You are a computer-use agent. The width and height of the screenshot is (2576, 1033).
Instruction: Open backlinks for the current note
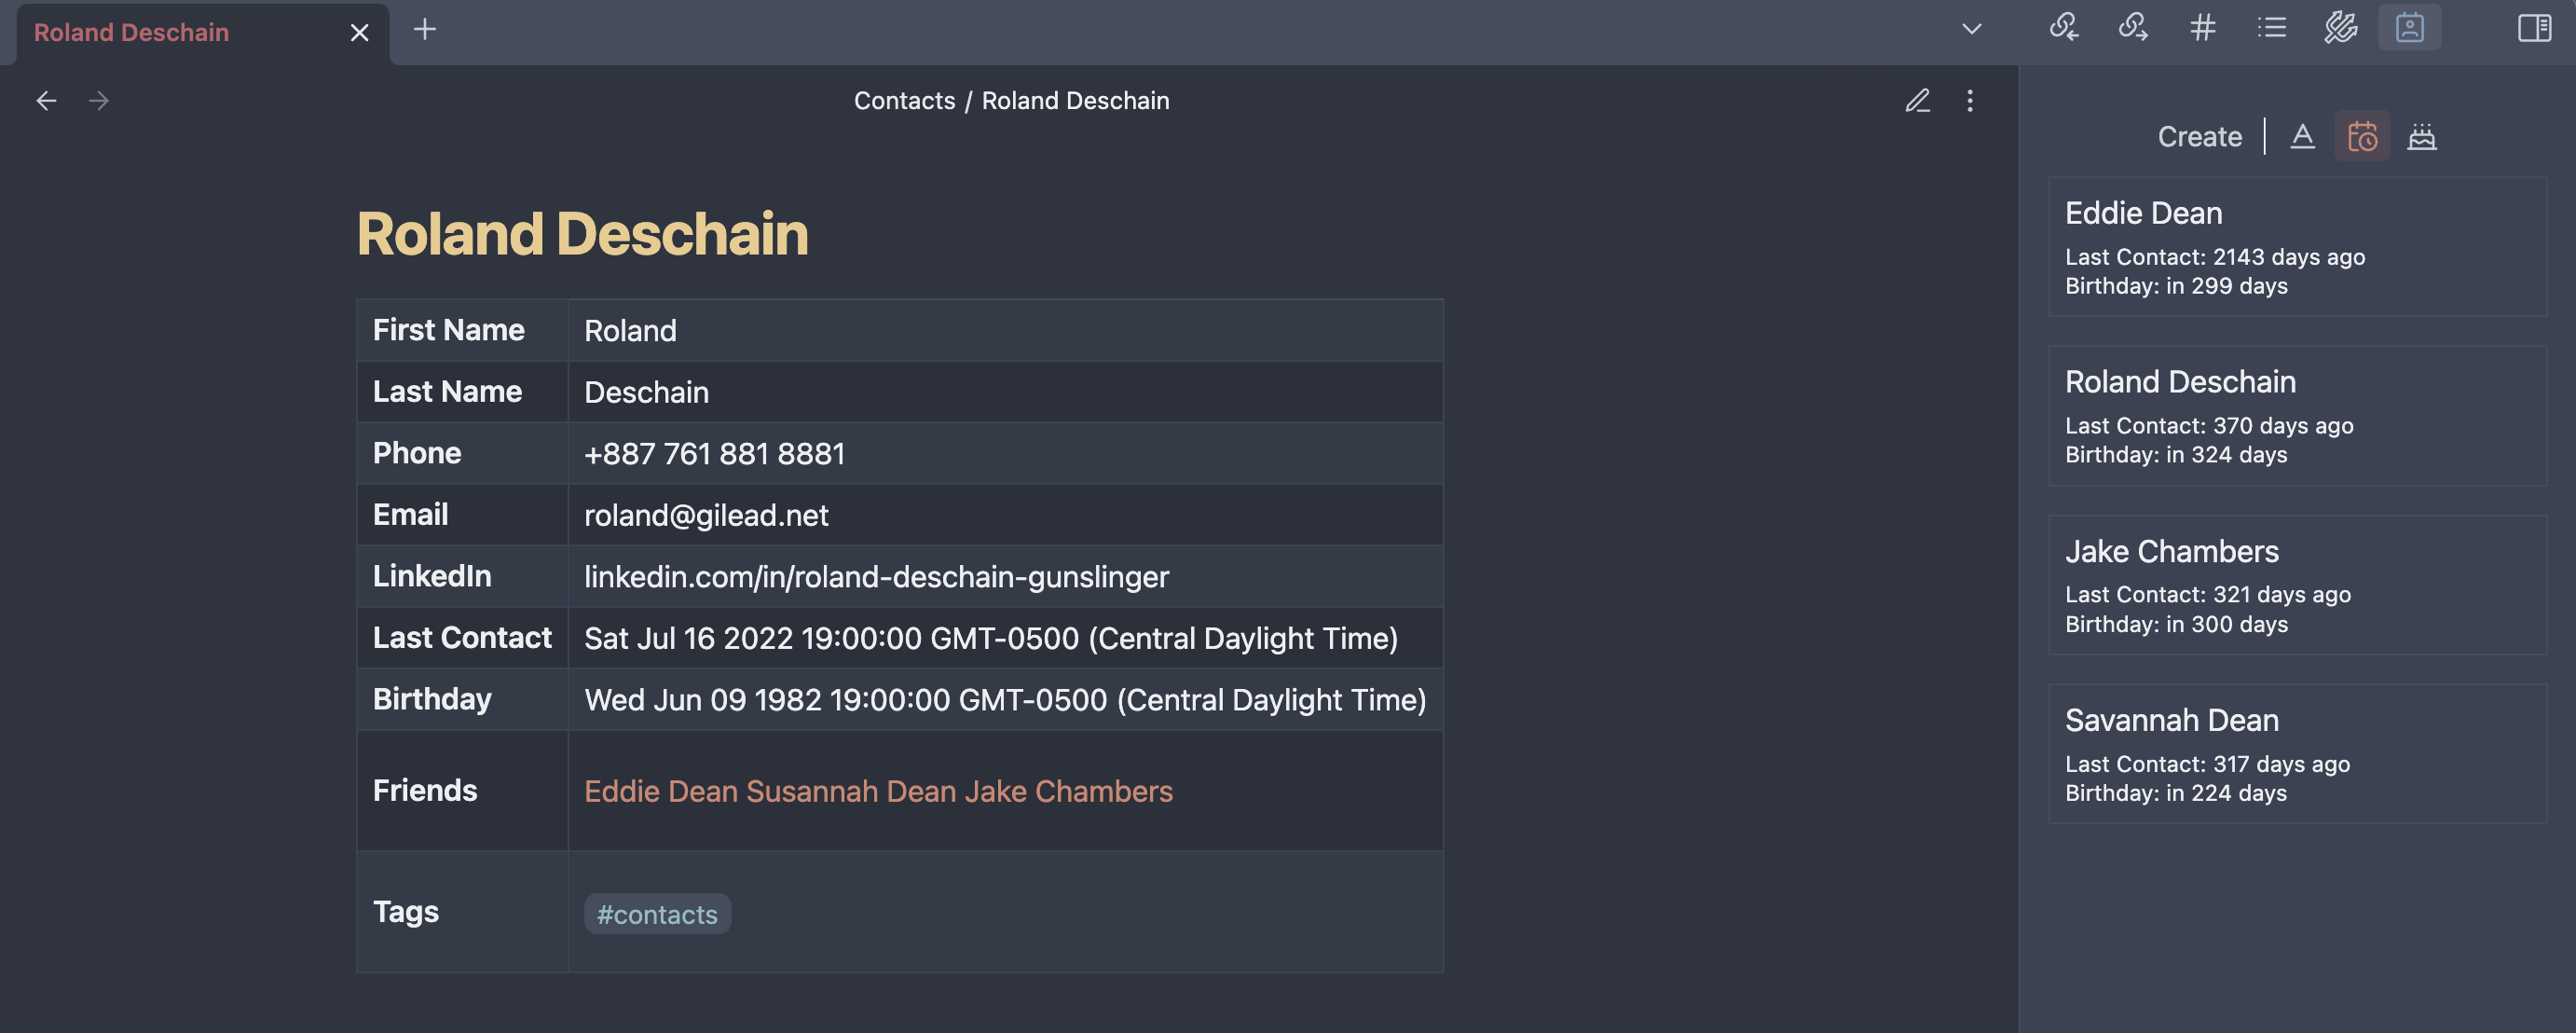(x=2065, y=29)
